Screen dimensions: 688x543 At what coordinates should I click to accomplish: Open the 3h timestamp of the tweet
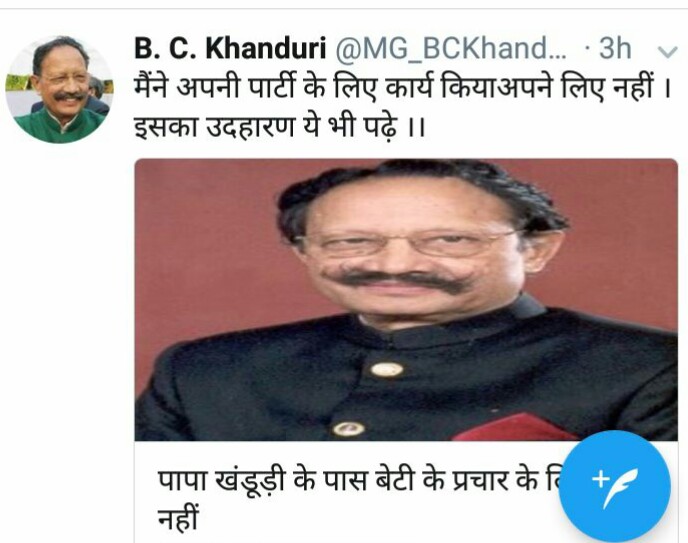point(615,48)
